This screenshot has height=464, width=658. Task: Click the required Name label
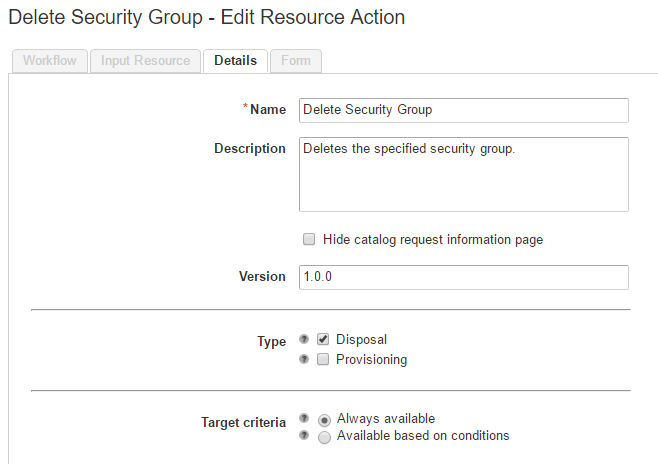265,109
